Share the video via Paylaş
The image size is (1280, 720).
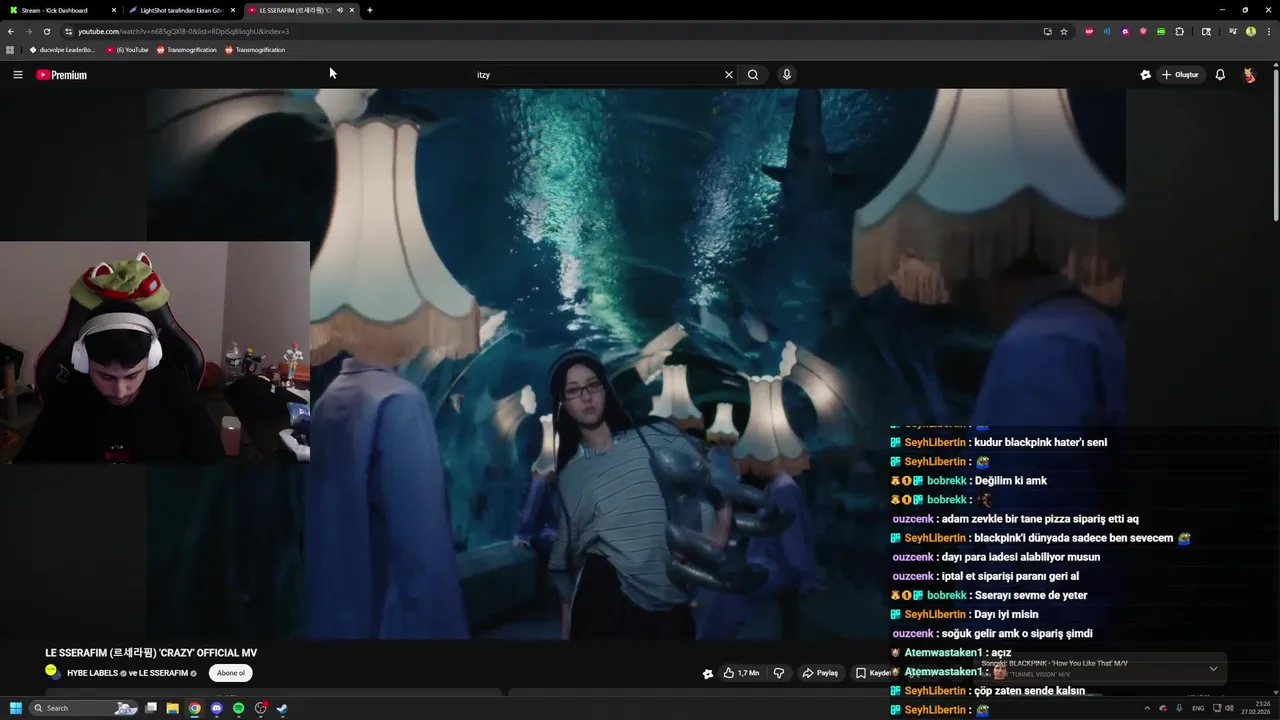tap(820, 673)
